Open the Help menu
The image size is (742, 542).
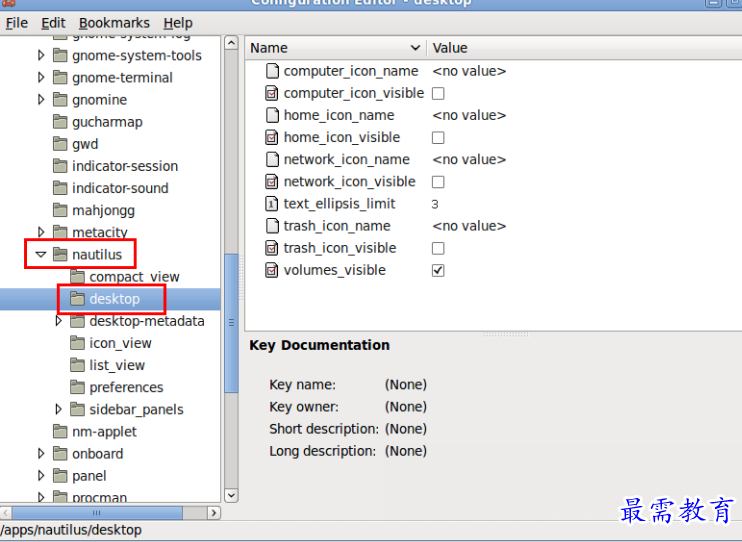[x=178, y=23]
